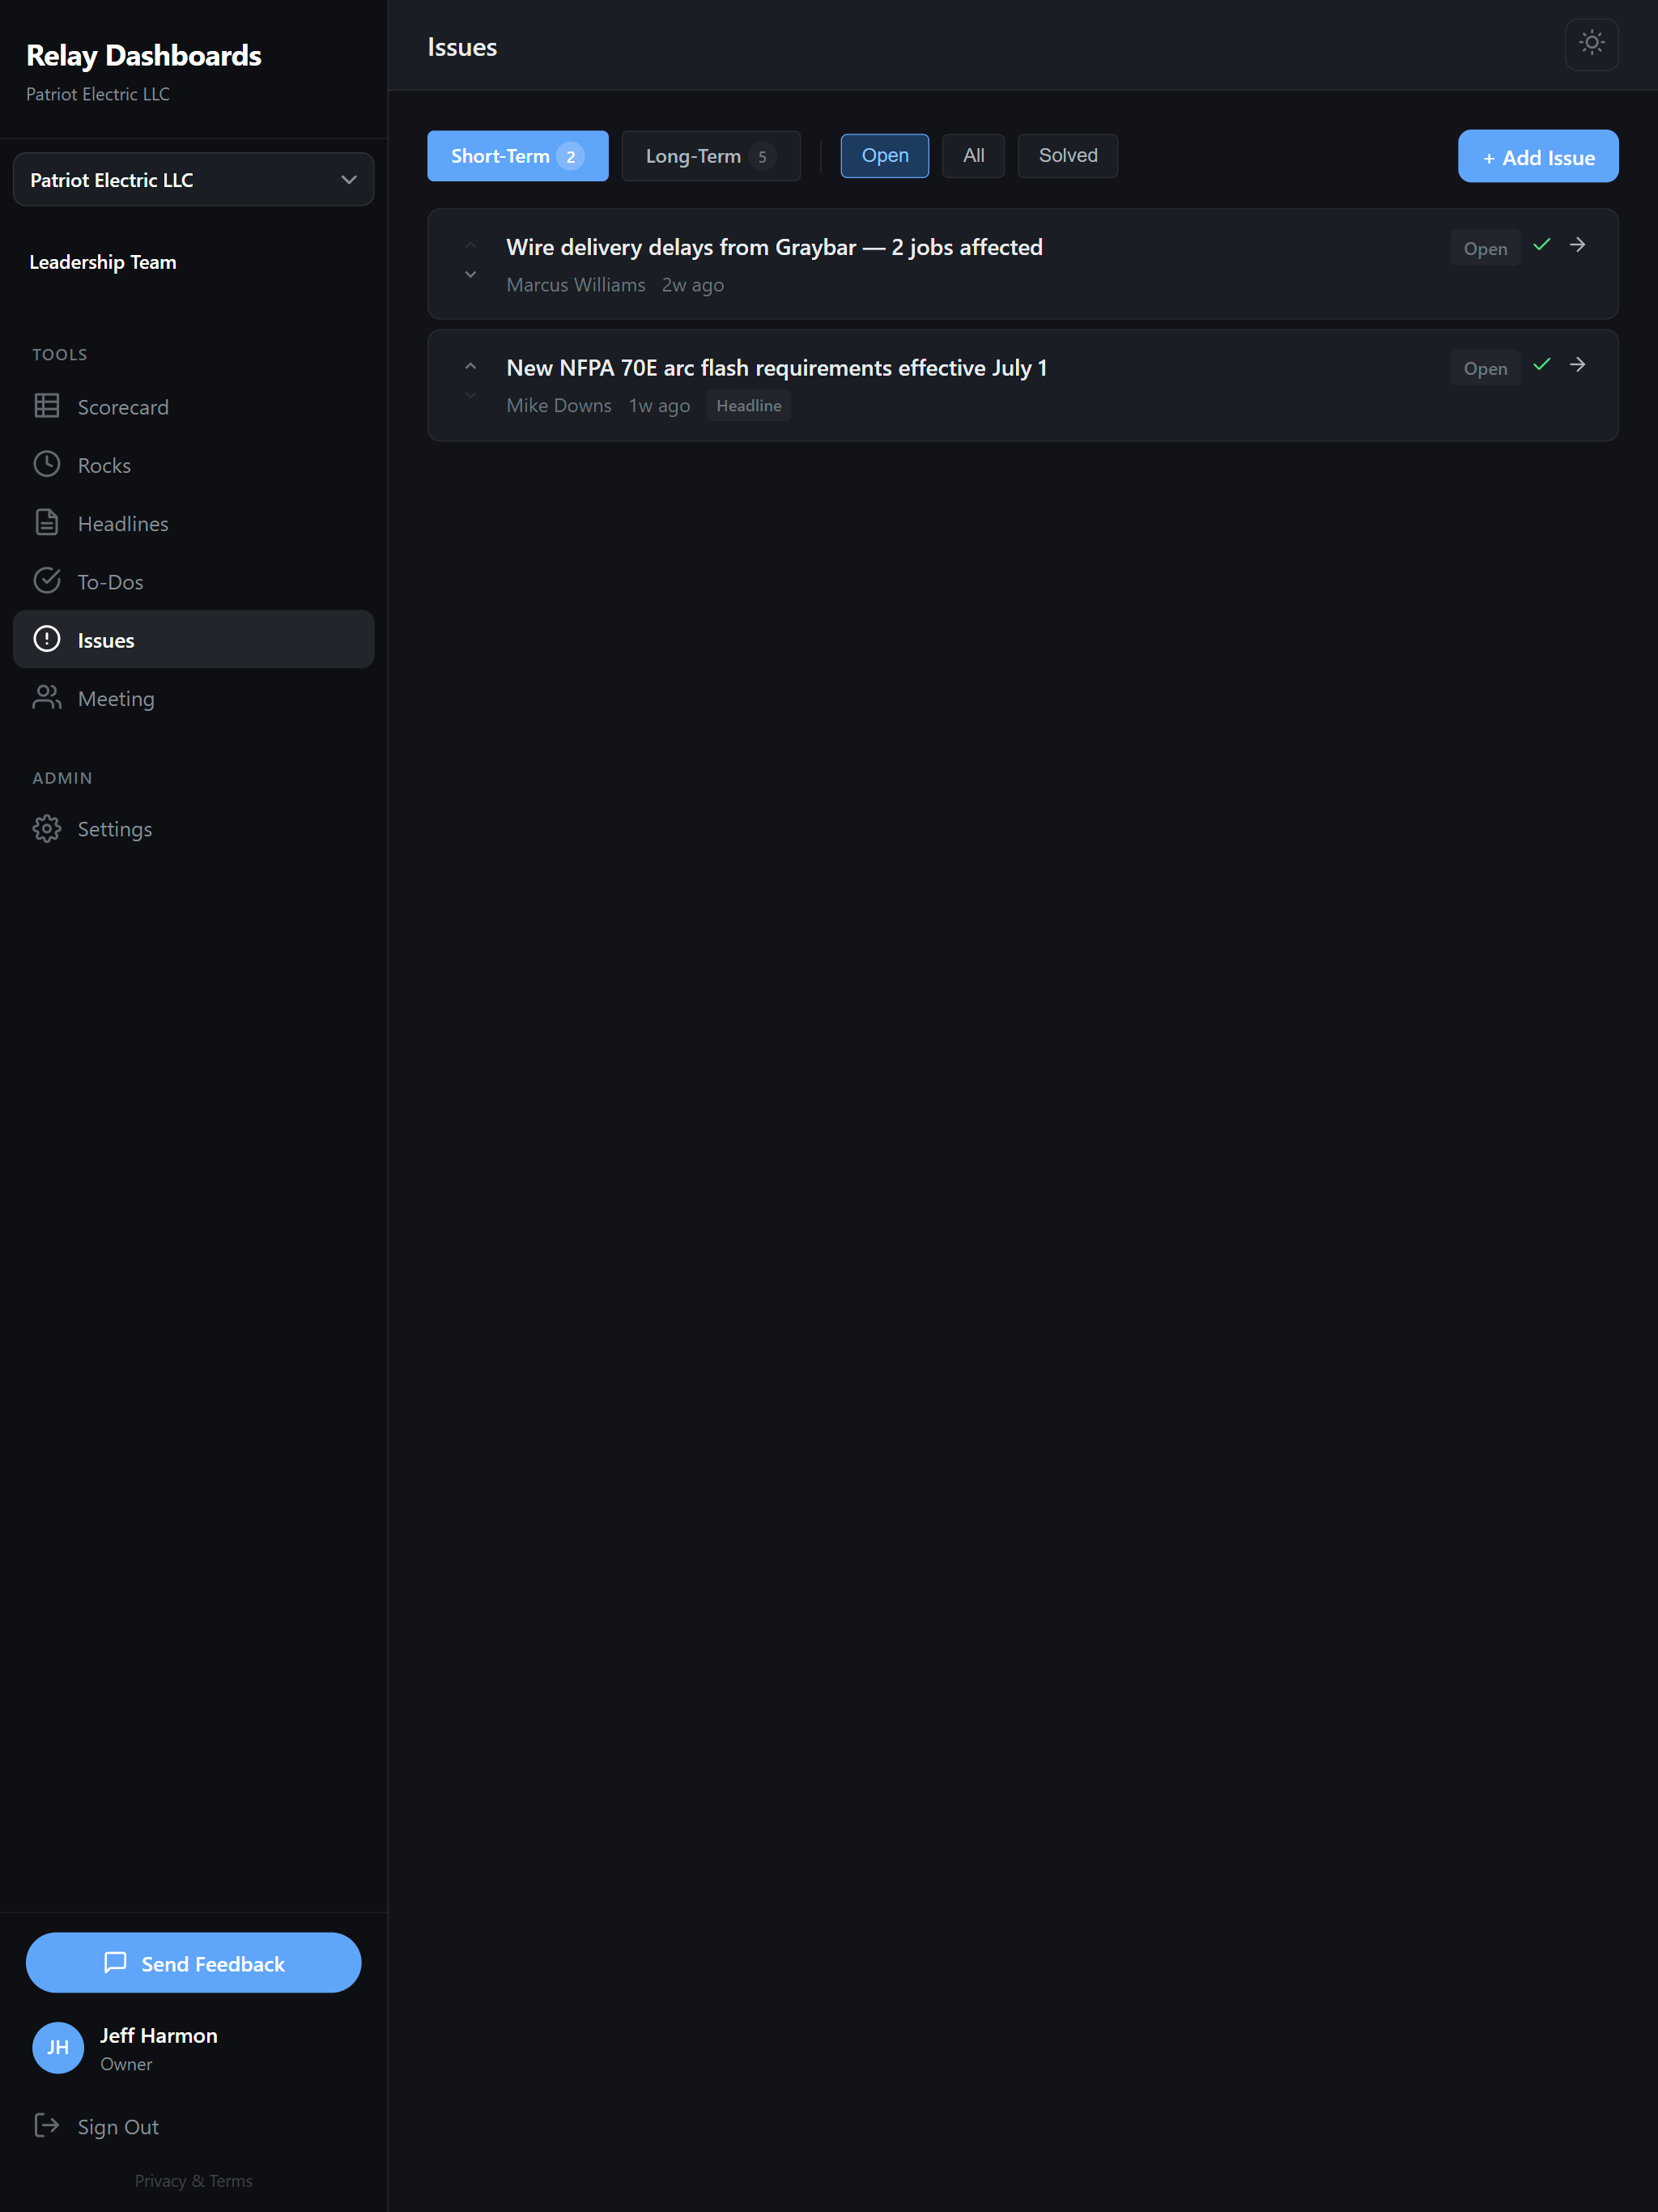Open the Privacy & Terms link
The image size is (1658, 2212).
point(193,2180)
